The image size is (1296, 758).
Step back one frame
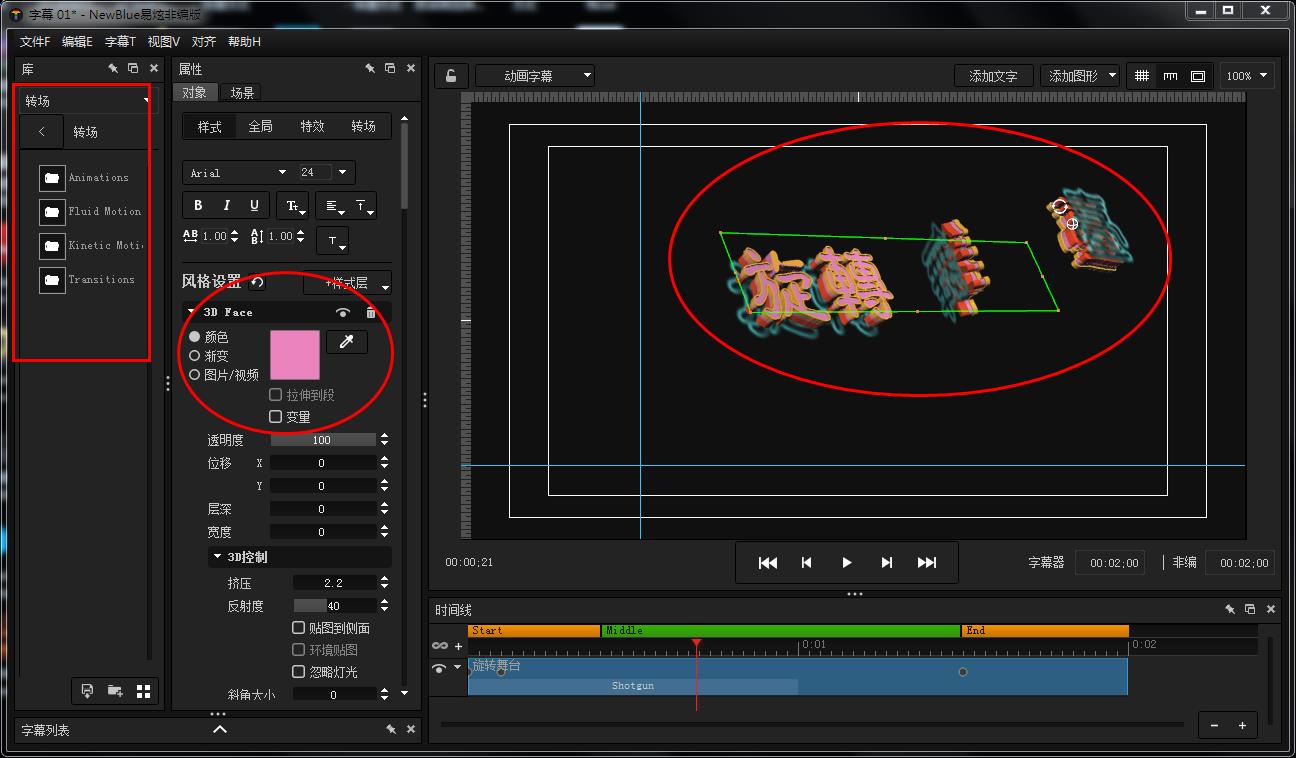pos(807,563)
